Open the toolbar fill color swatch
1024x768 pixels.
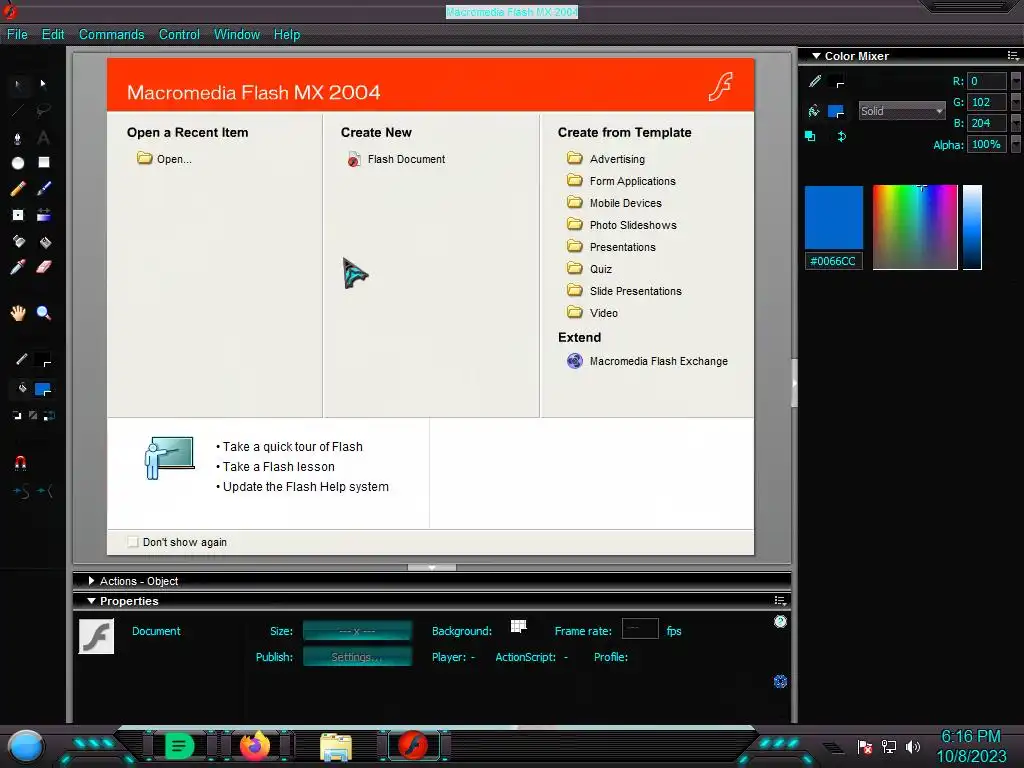(43, 390)
